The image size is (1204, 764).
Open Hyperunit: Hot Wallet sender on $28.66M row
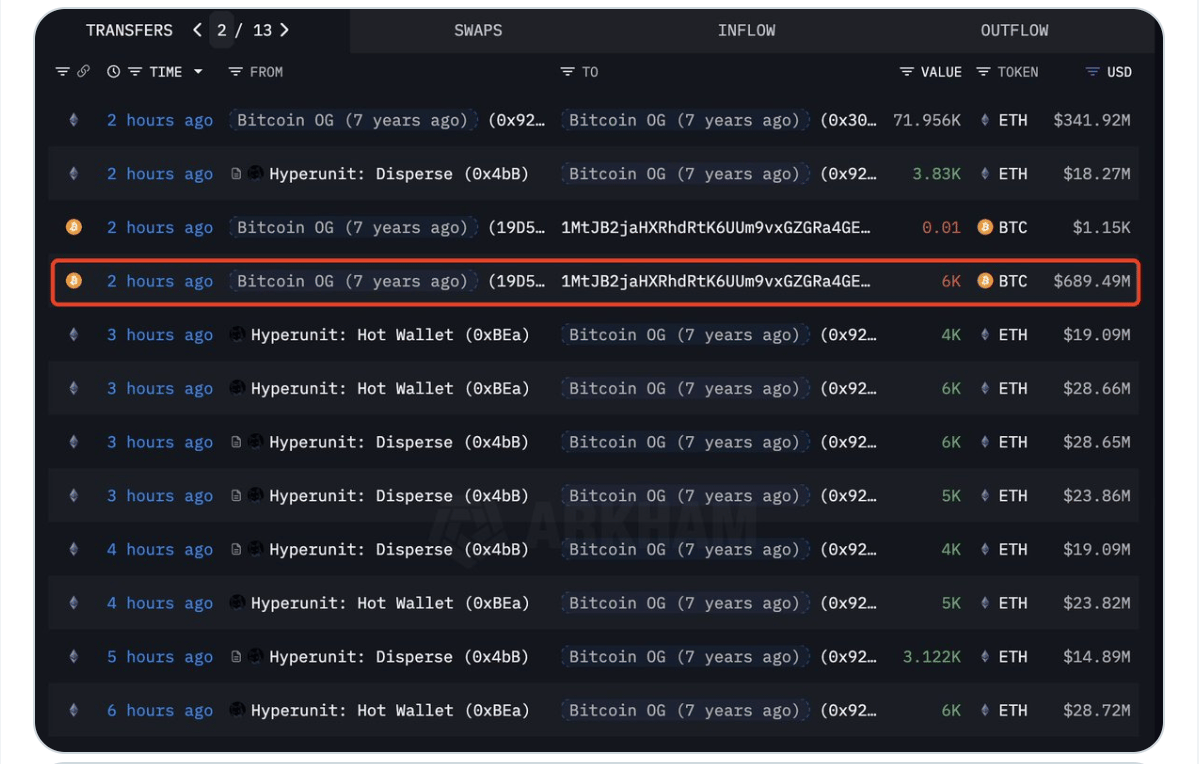(390, 388)
